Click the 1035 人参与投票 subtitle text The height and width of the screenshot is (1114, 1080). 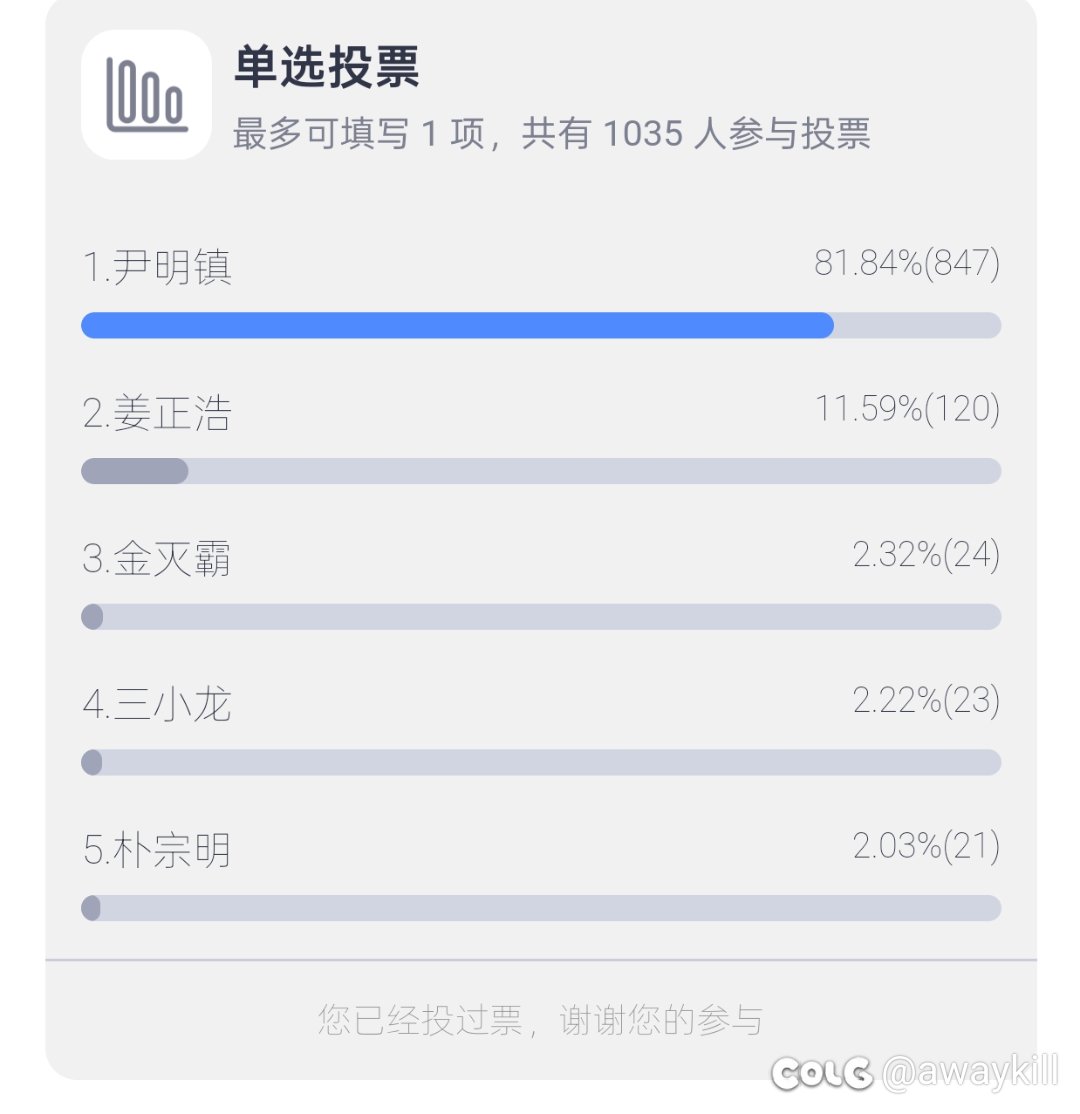click(551, 133)
